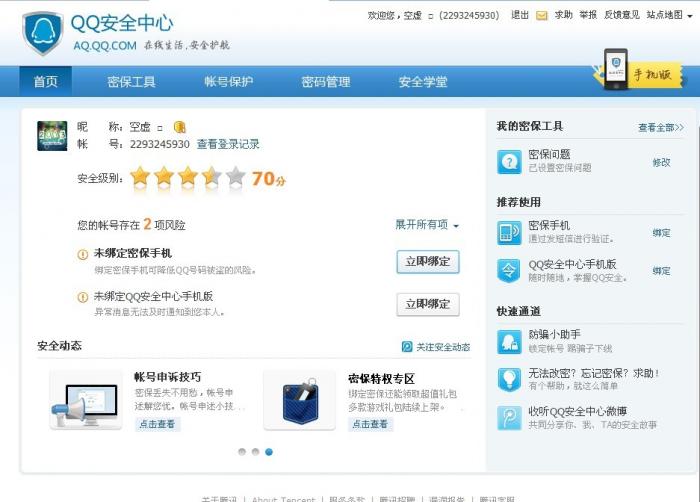The height and width of the screenshot is (502, 700).
Task: Click the About Tencent footer link
Action: point(283,499)
